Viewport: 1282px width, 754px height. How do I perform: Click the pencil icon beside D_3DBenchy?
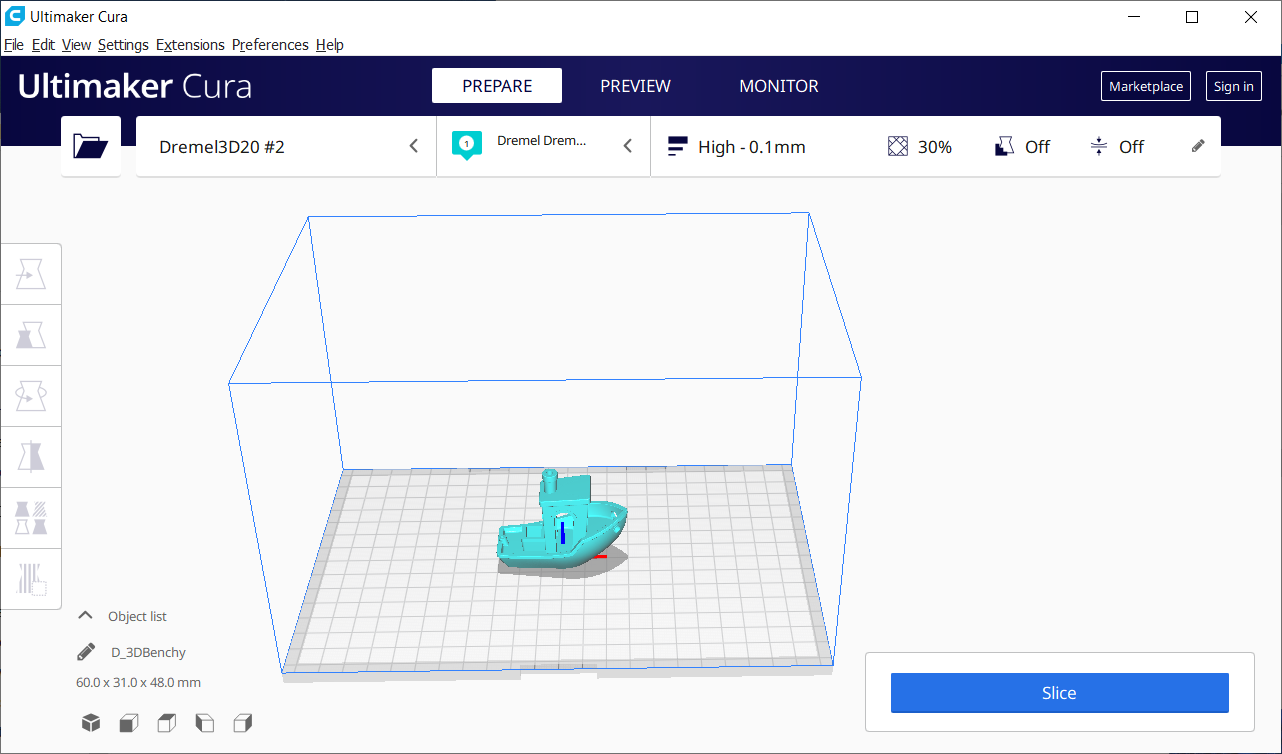tap(86, 652)
